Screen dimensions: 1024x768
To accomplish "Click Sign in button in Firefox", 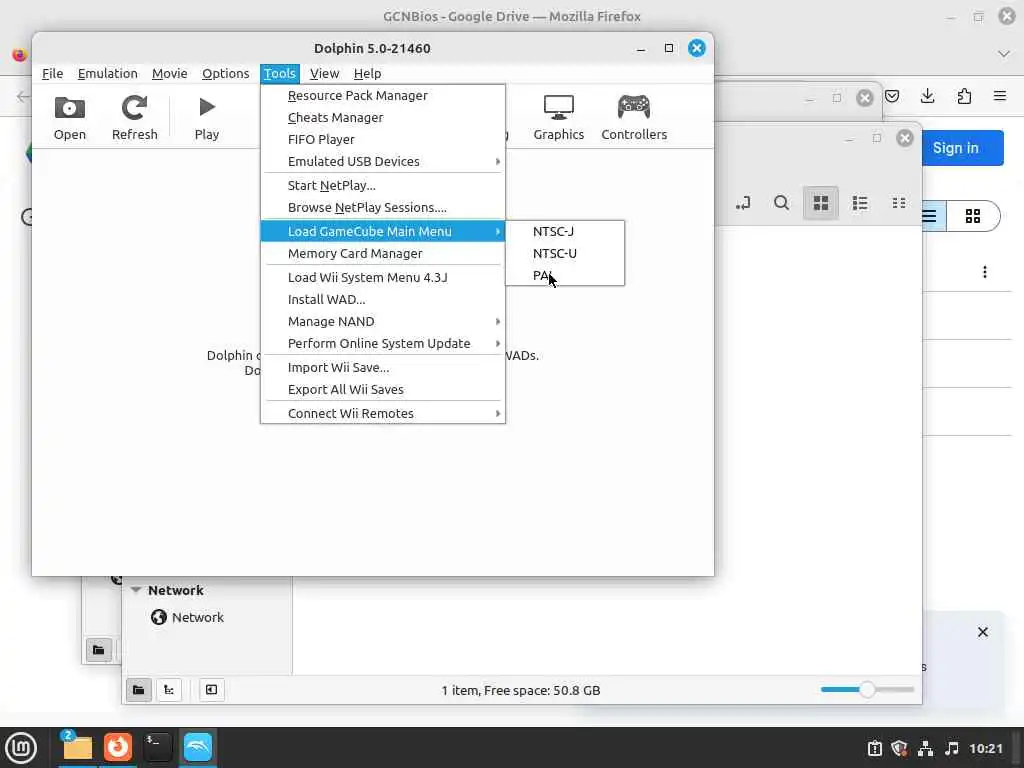I will (x=962, y=148).
